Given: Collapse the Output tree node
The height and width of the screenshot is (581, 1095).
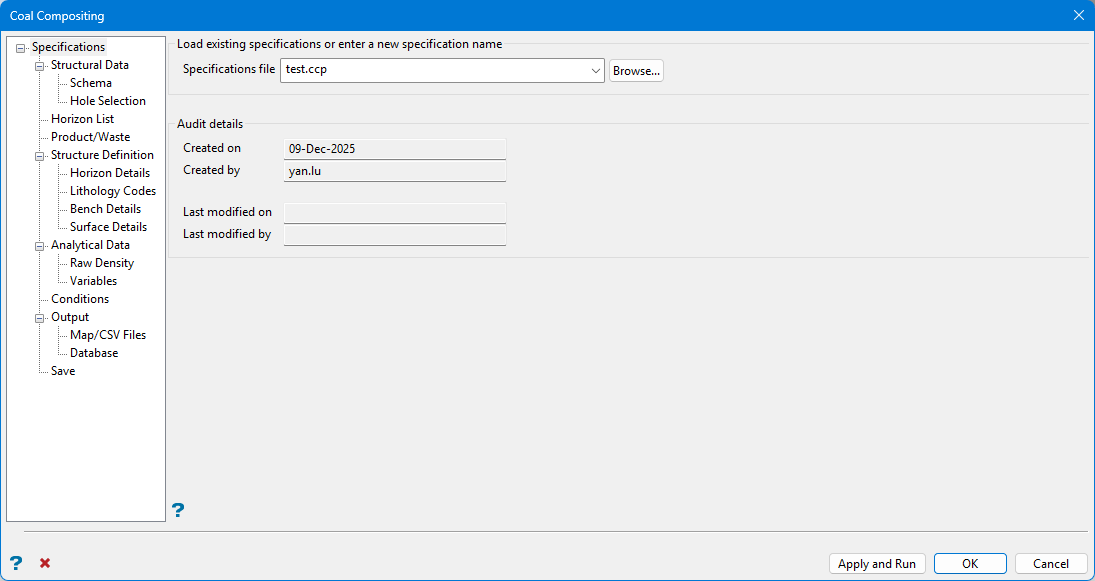Looking at the screenshot, I should click(x=40, y=318).
